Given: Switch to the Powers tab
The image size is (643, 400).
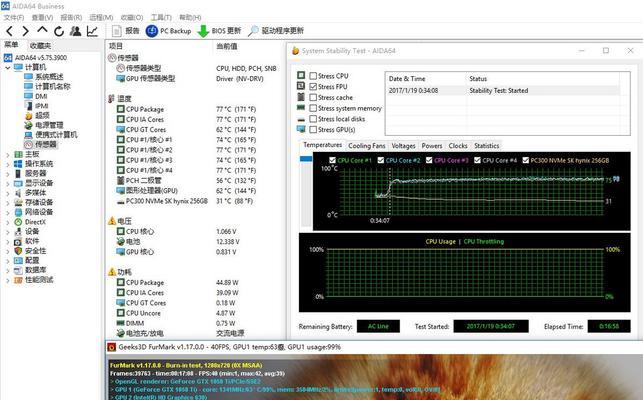Looking at the screenshot, I should coord(432,146).
